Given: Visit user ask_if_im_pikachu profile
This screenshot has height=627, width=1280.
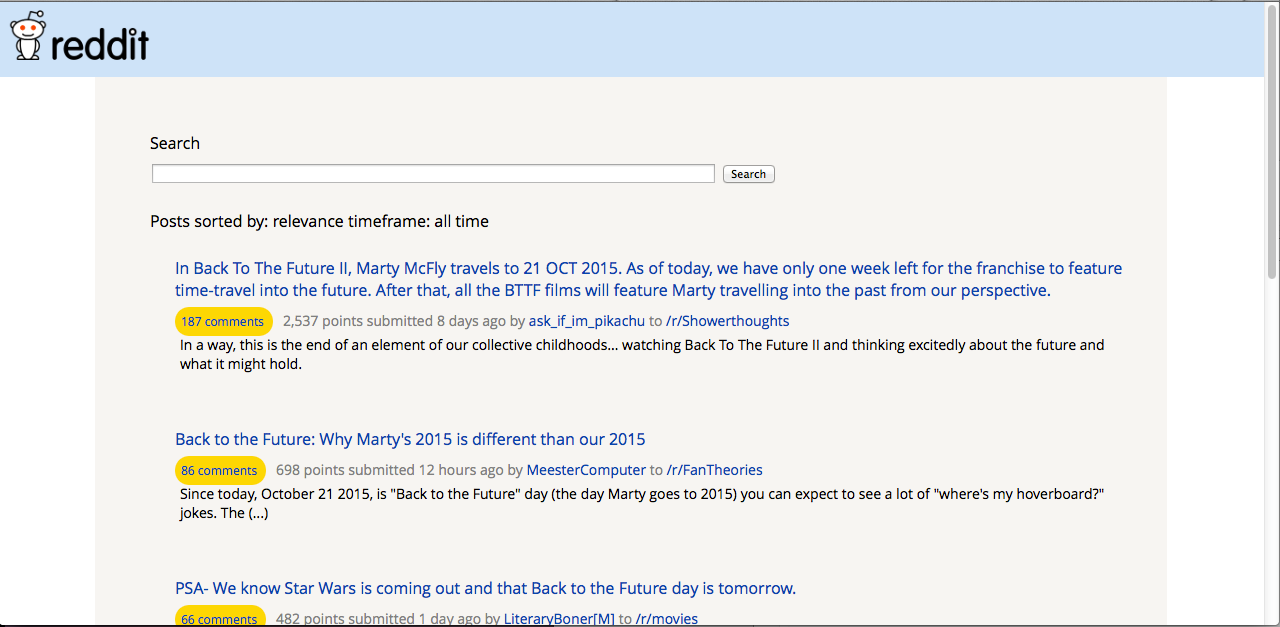Looking at the screenshot, I should pos(587,321).
